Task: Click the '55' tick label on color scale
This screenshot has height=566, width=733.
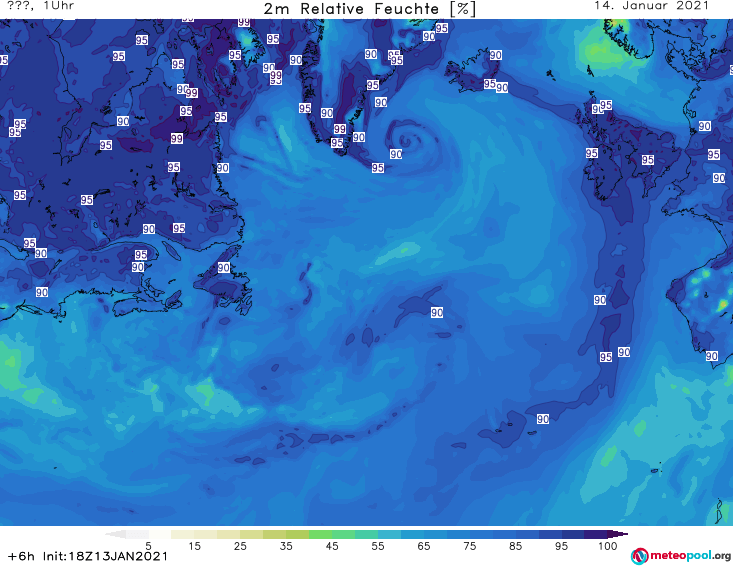Action: point(378,546)
